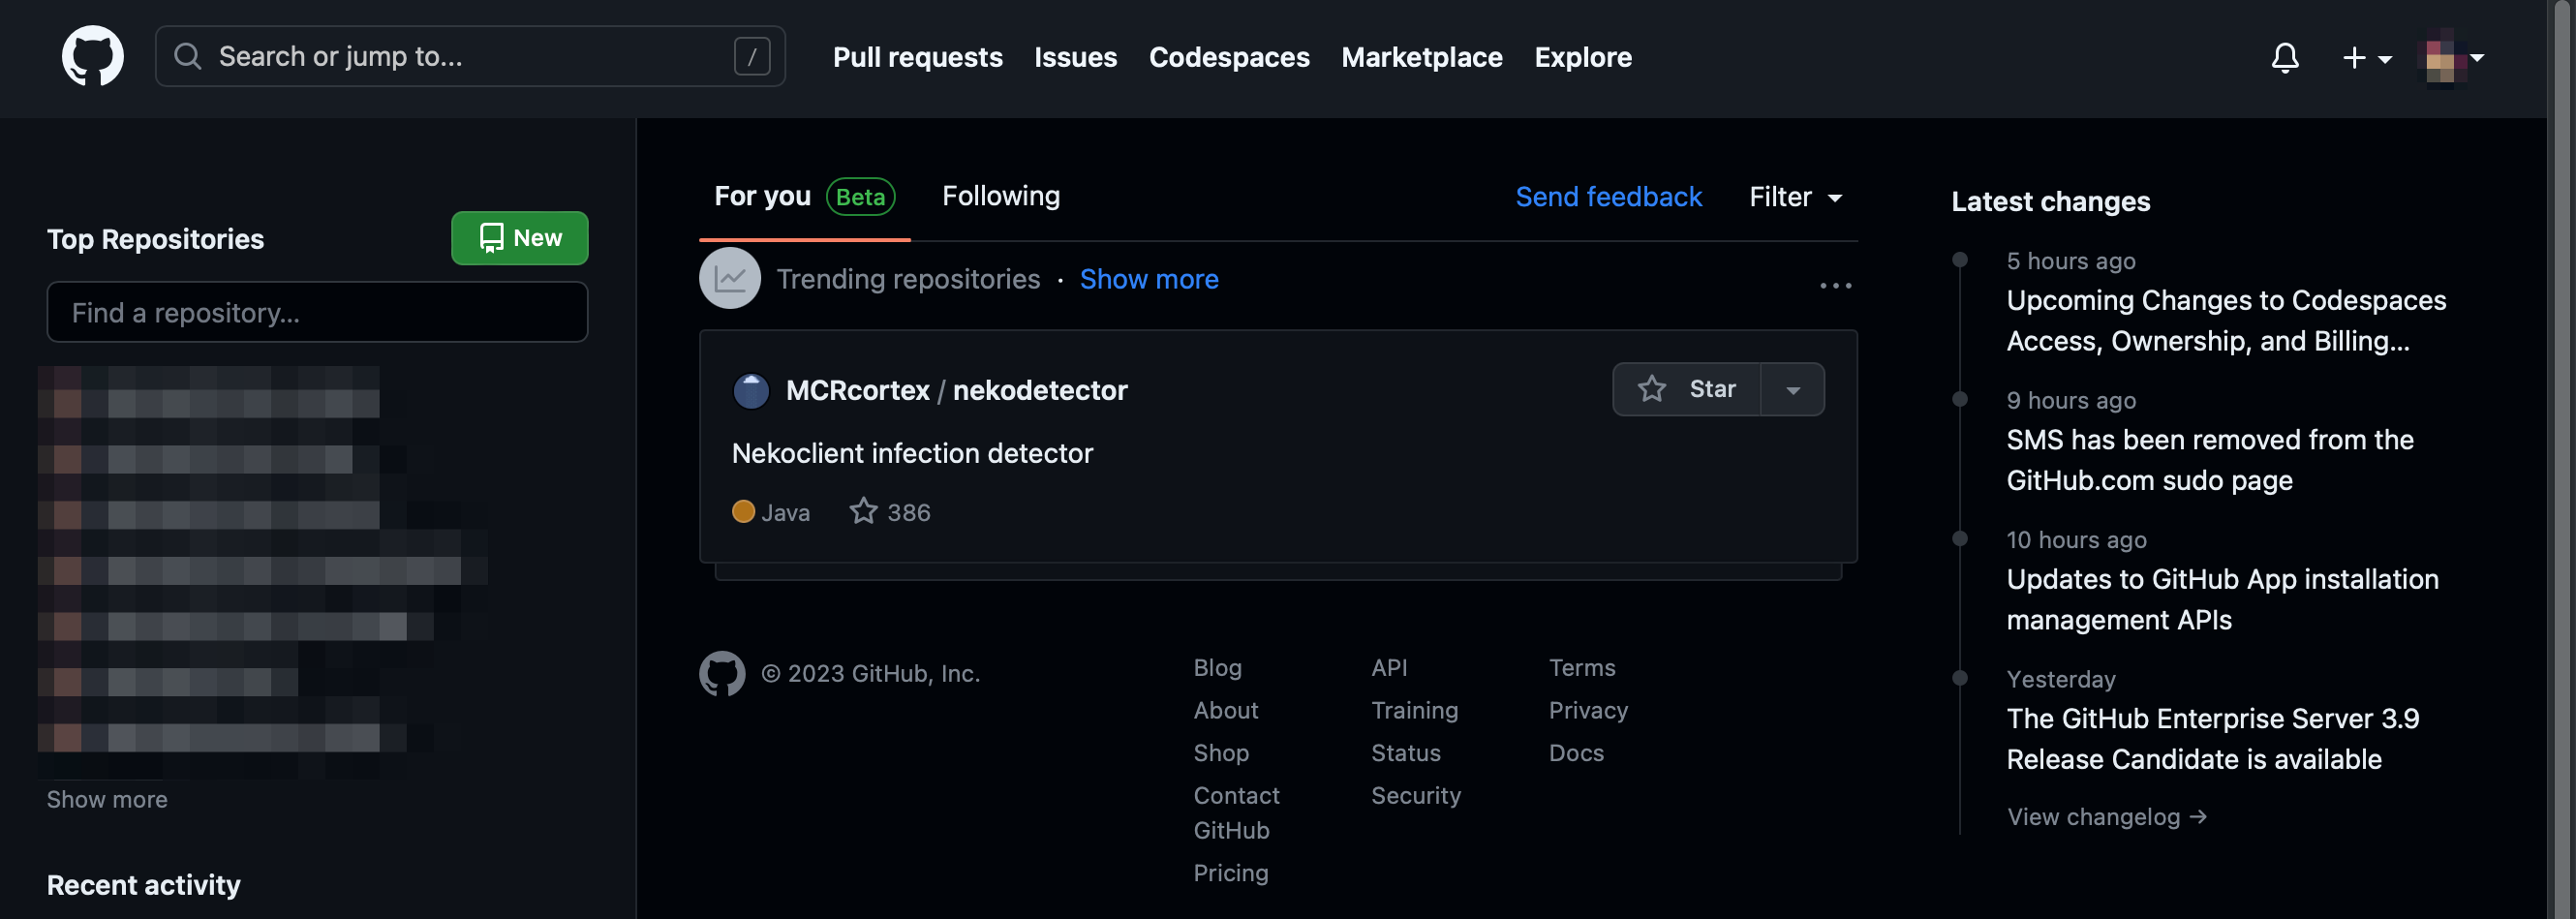Screen dimensions: 2576x919
Task: Open the Status footer link
Action: coord(1405,753)
